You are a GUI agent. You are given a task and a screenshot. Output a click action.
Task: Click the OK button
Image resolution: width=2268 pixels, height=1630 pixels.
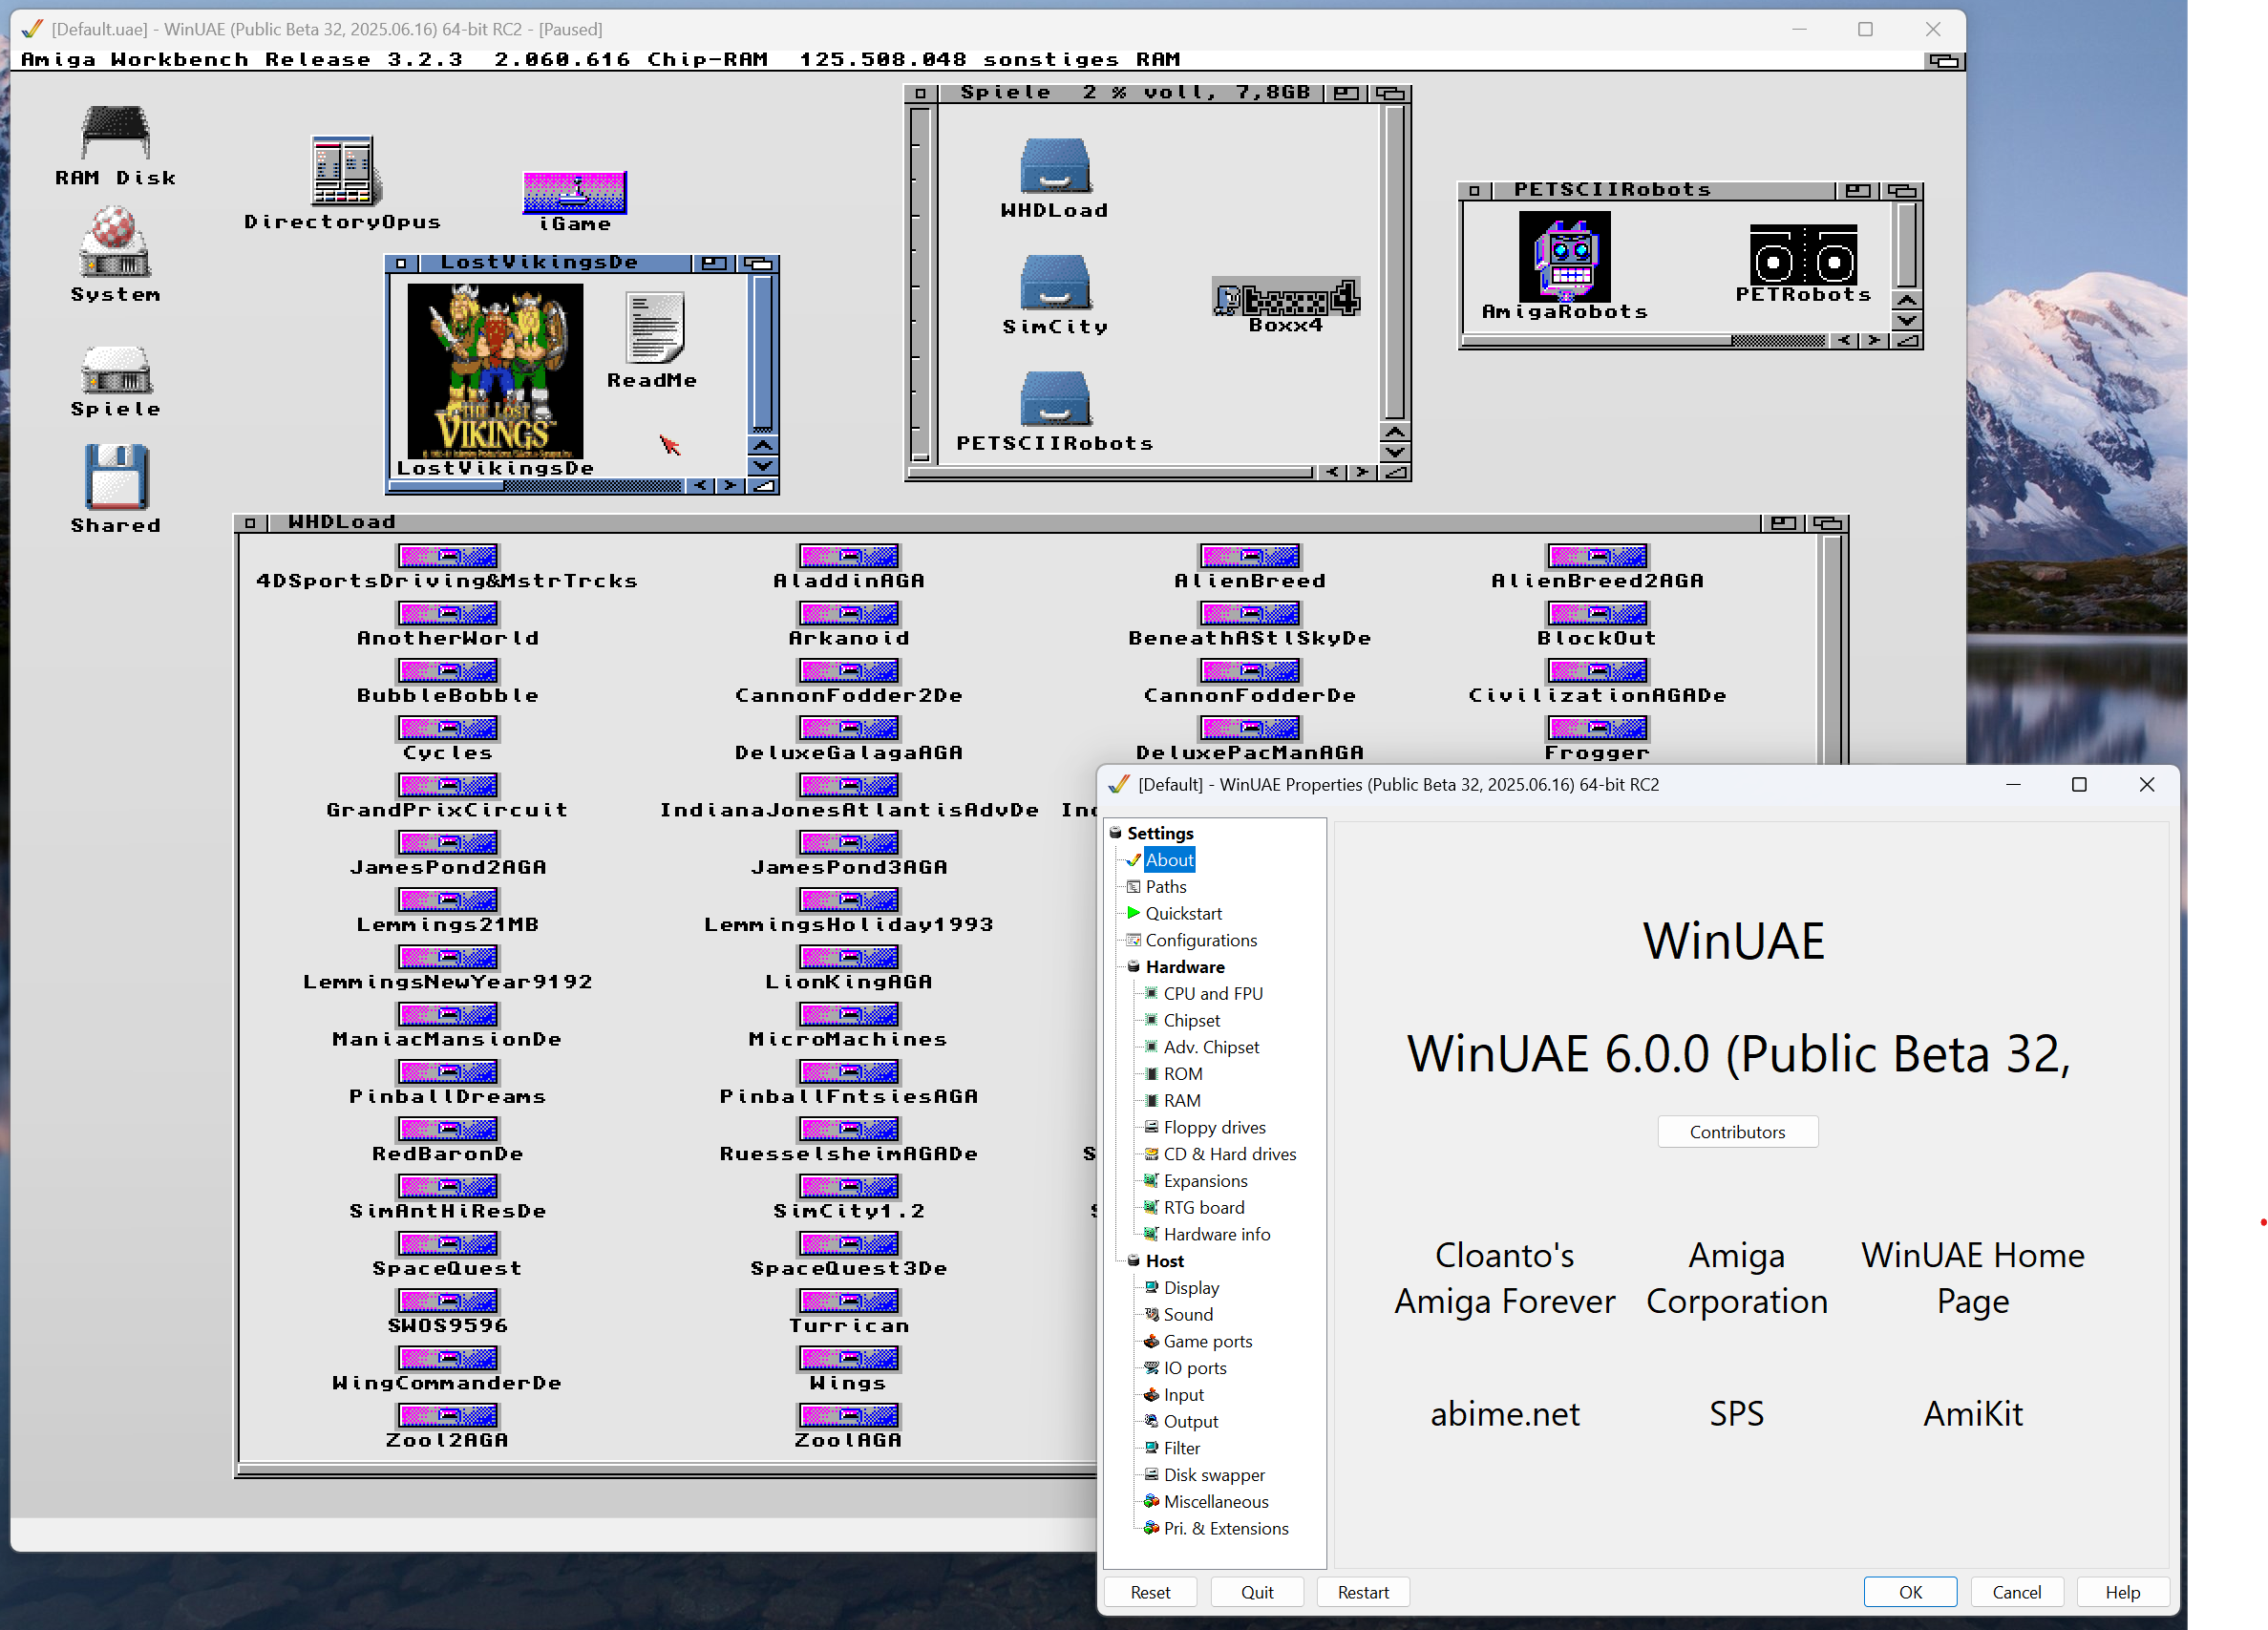tap(1910, 1592)
